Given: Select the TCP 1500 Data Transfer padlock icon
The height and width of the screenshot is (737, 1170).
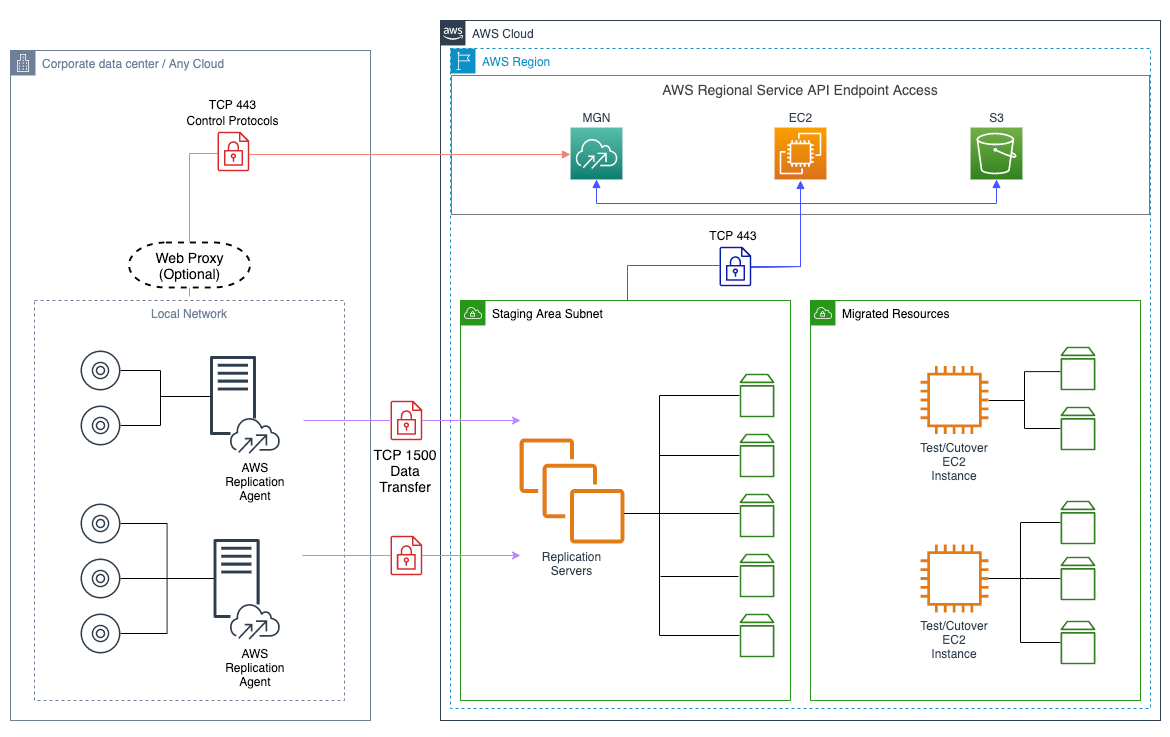Looking at the screenshot, I should pos(406,420).
